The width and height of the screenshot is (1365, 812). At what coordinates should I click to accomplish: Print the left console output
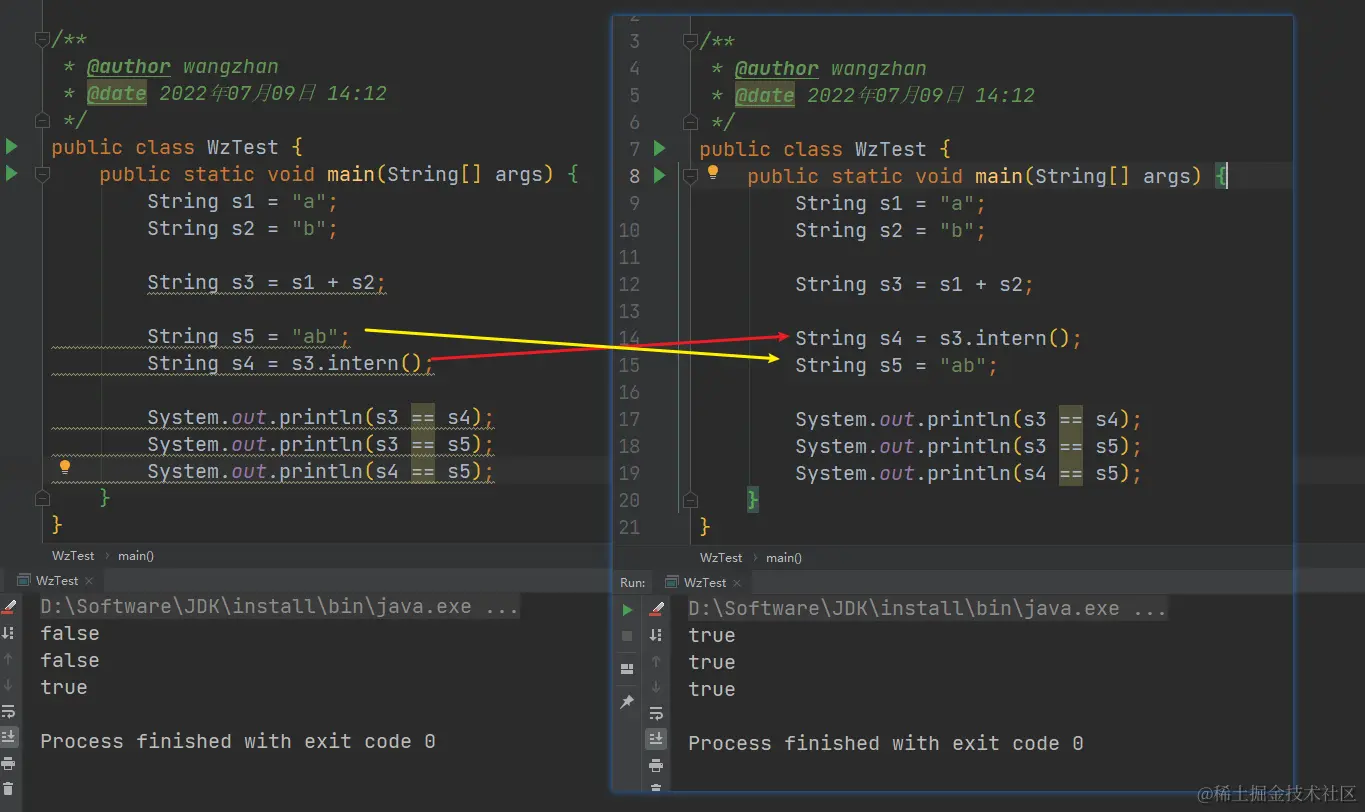coord(8,763)
